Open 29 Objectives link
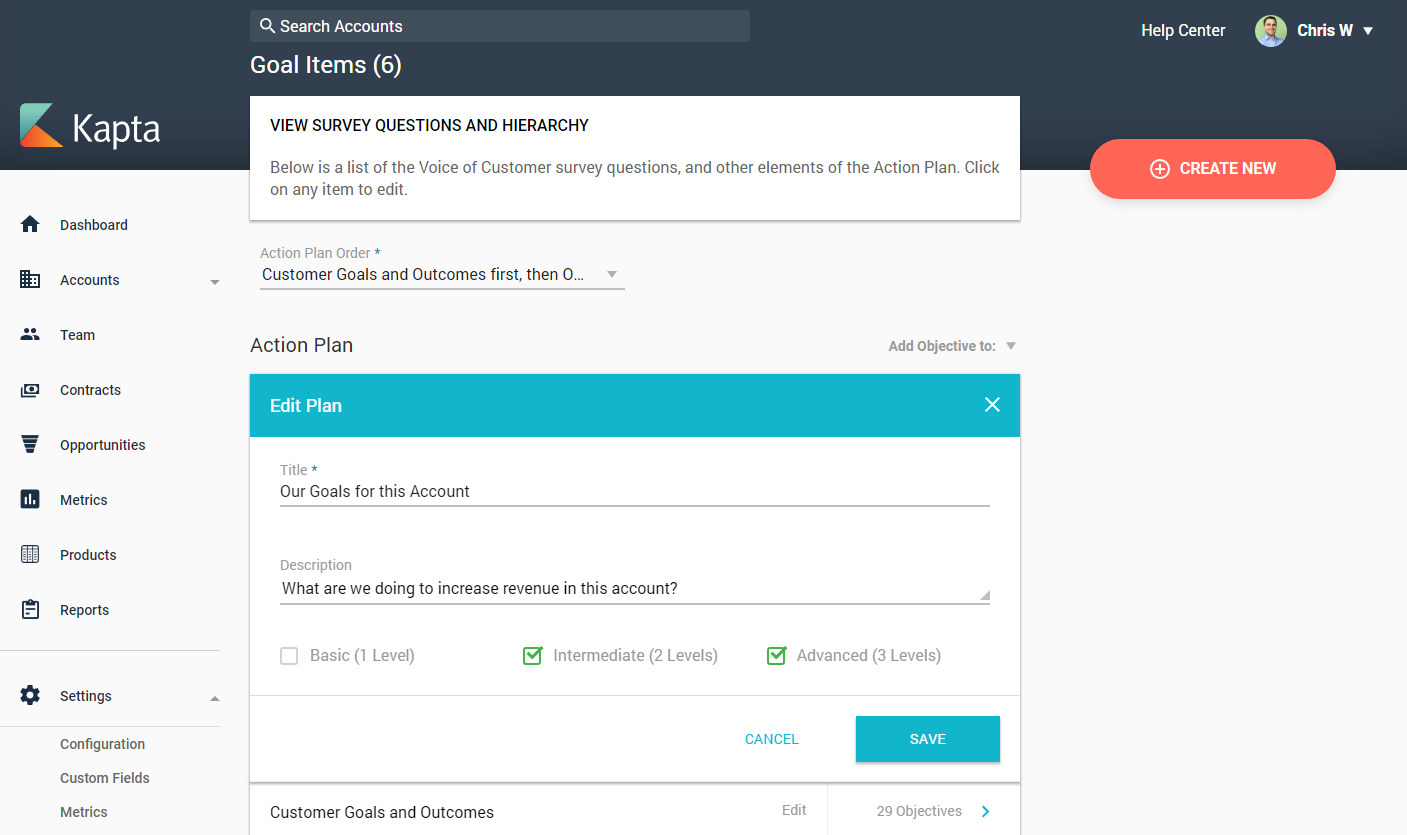The height and width of the screenshot is (835, 1407). point(919,811)
